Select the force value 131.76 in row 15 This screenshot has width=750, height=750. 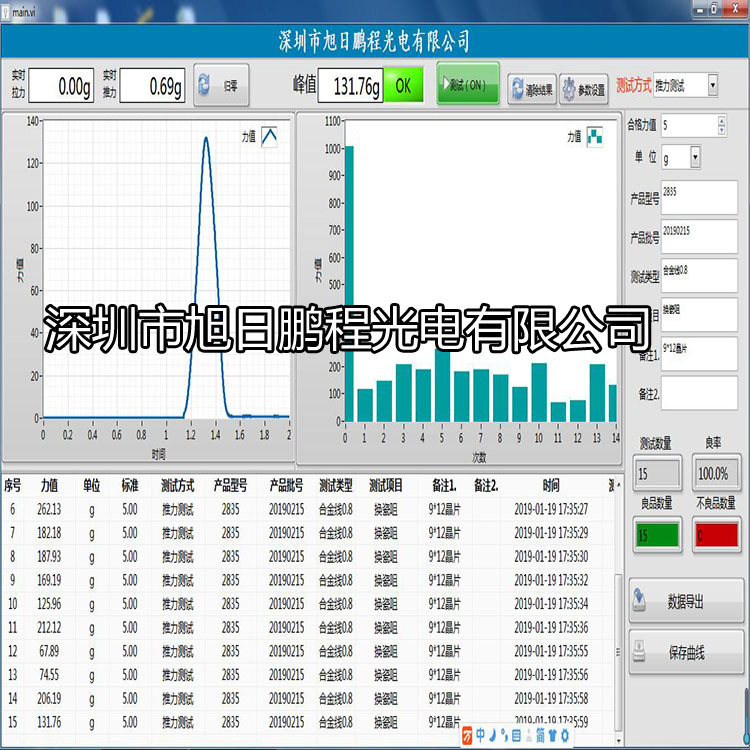[49, 722]
